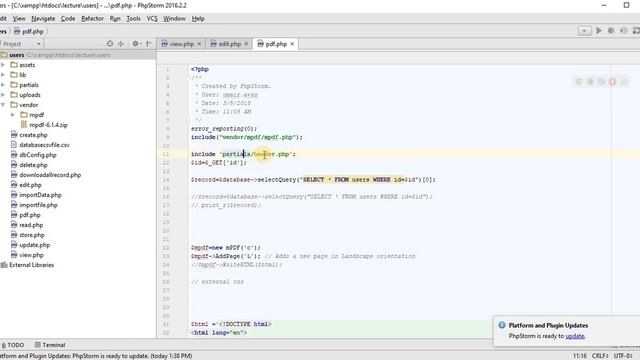The image size is (640, 360).
Task: Open the Navigate menu
Action: pos(43,19)
